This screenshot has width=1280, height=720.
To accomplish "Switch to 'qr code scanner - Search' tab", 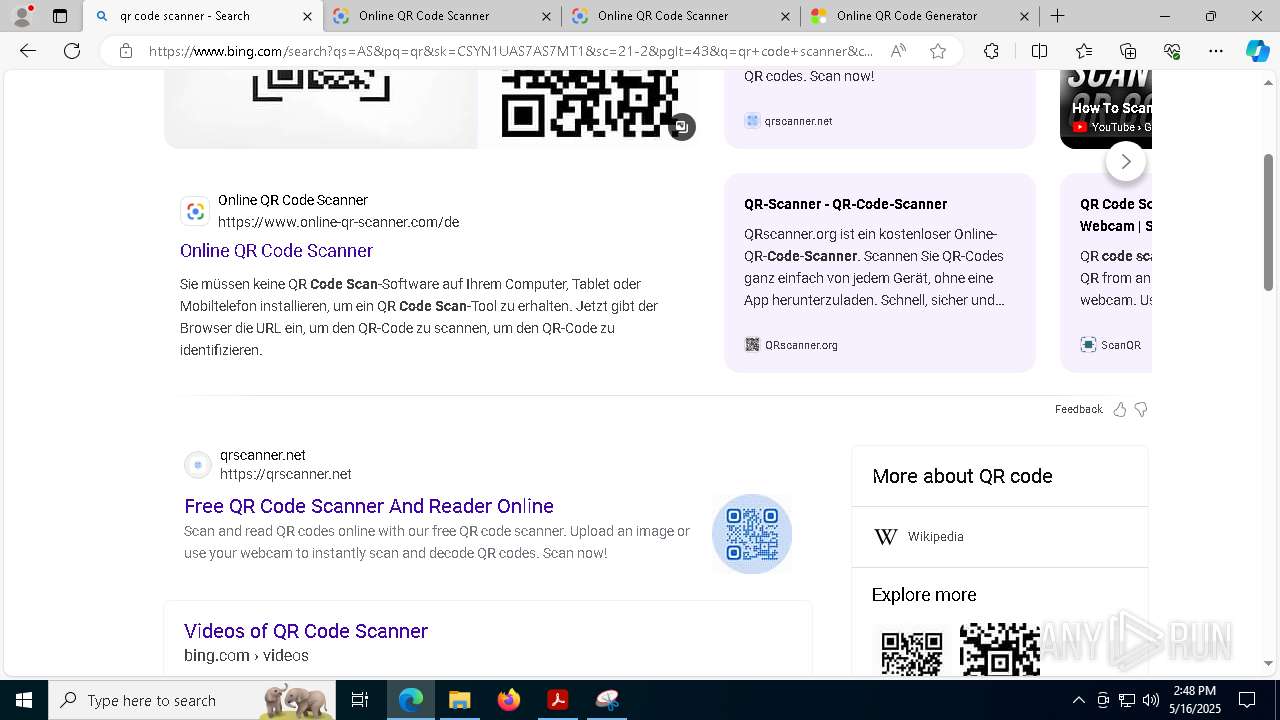I will point(203,16).
